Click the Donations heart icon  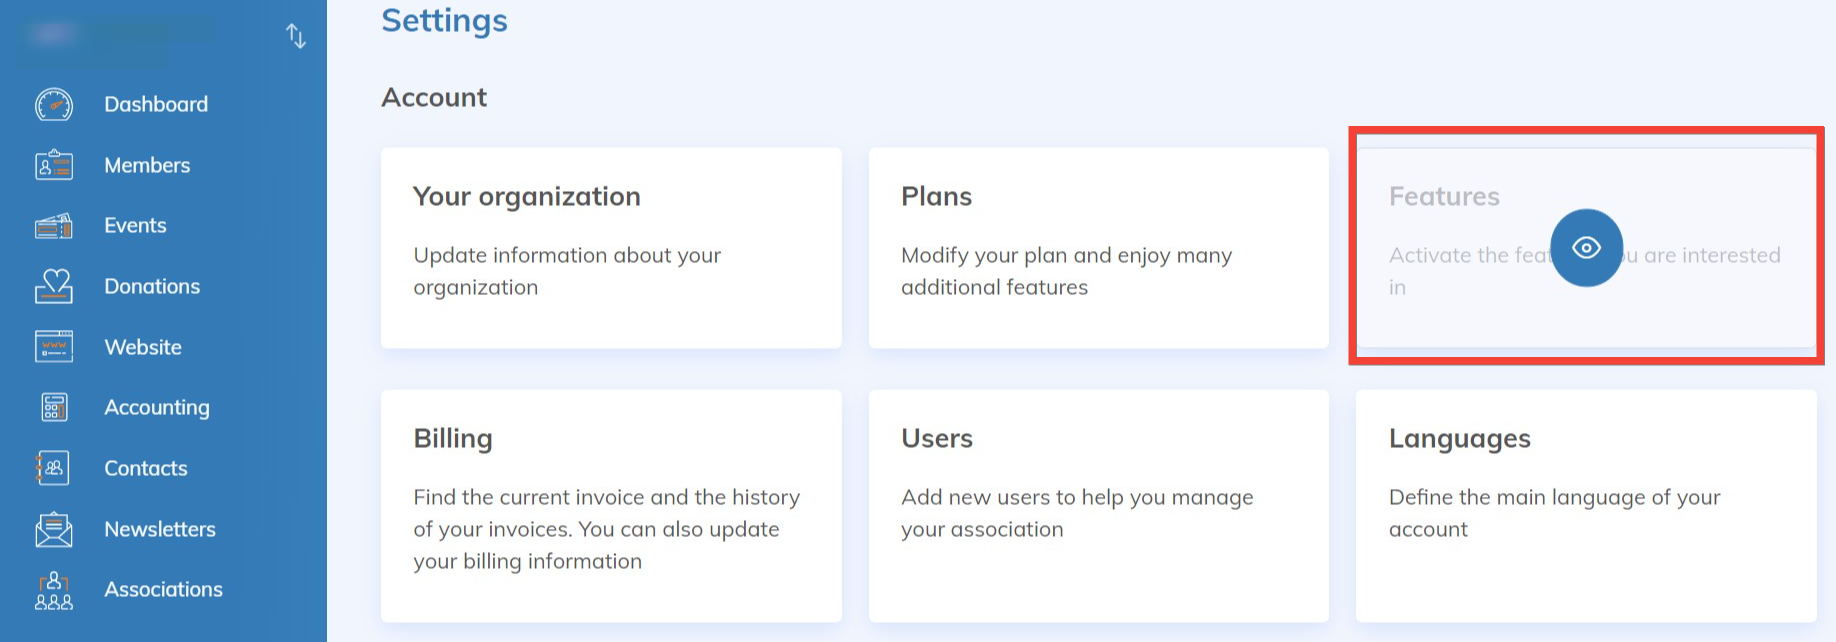click(54, 286)
